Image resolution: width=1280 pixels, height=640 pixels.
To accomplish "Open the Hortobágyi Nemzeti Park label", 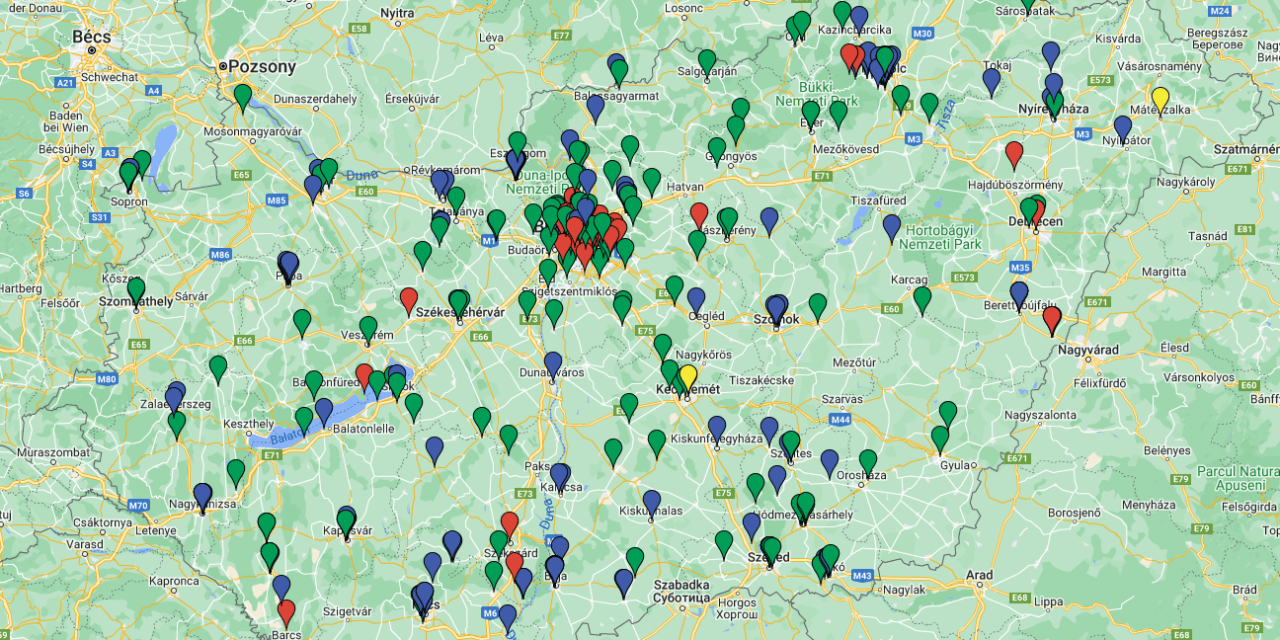I will (x=940, y=234).
